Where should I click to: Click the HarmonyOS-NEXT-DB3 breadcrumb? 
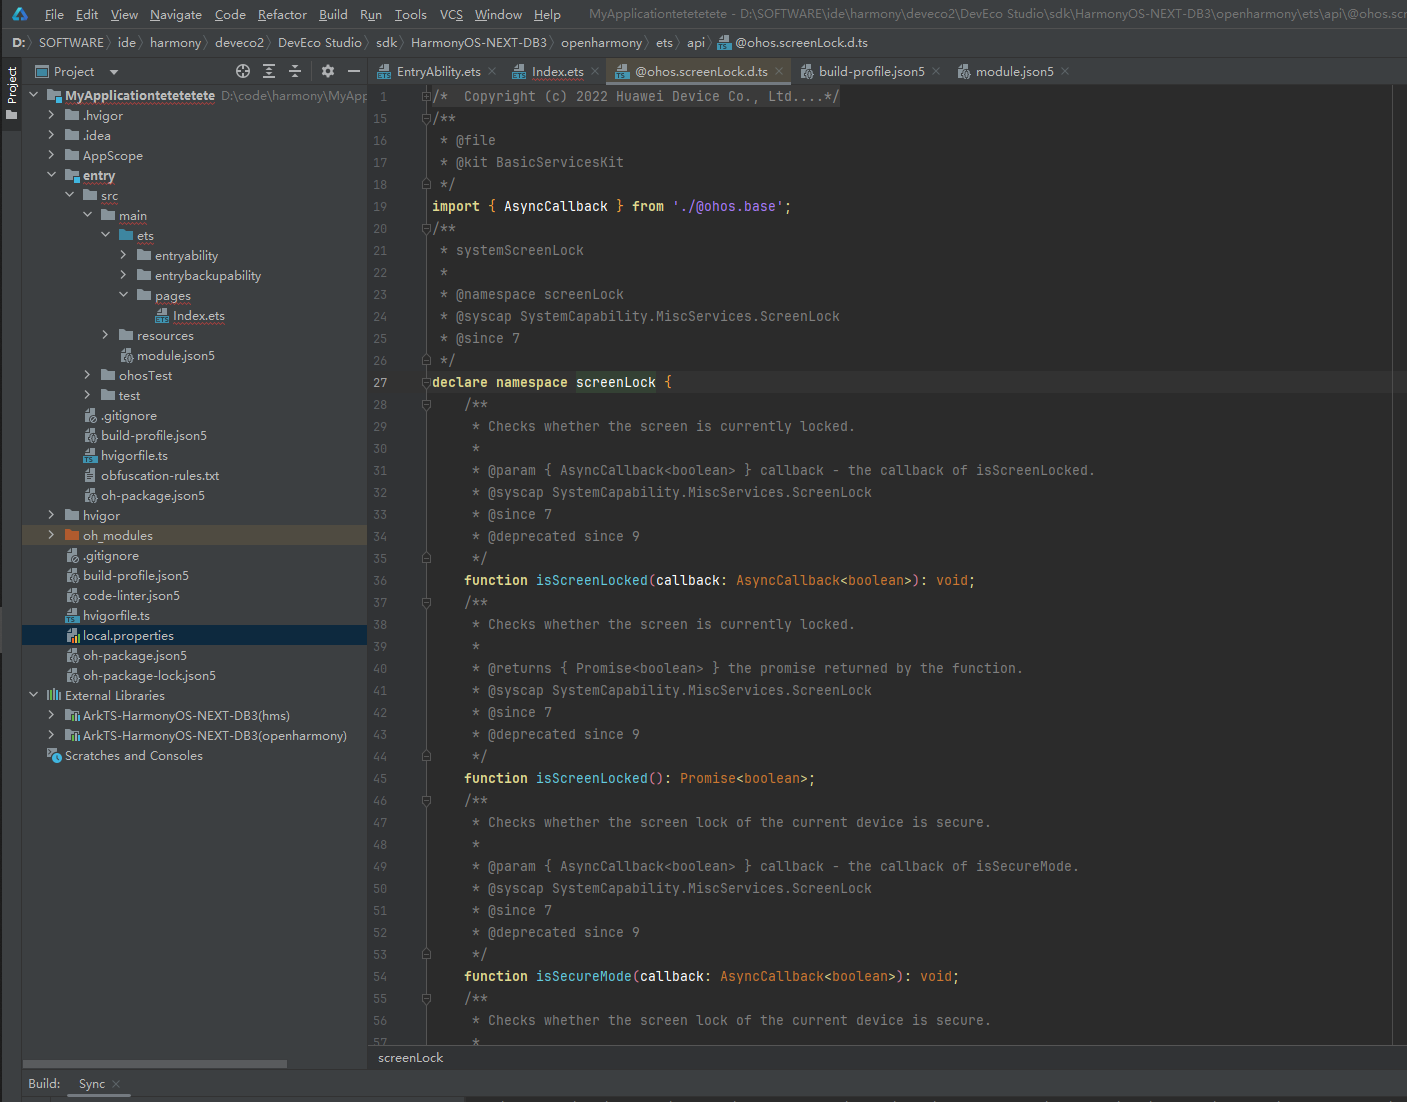tap(478, 43)
